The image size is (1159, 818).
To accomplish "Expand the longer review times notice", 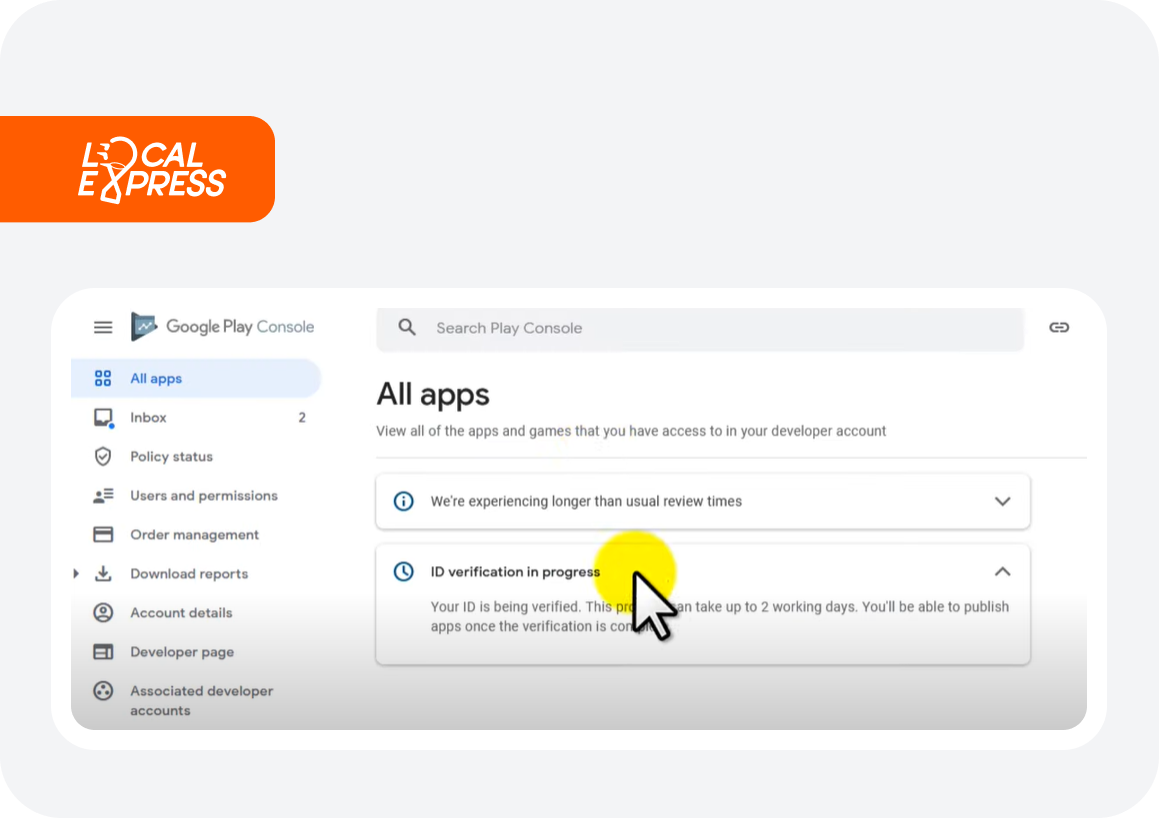I will pyautogui.click(x=1002, y=501).
